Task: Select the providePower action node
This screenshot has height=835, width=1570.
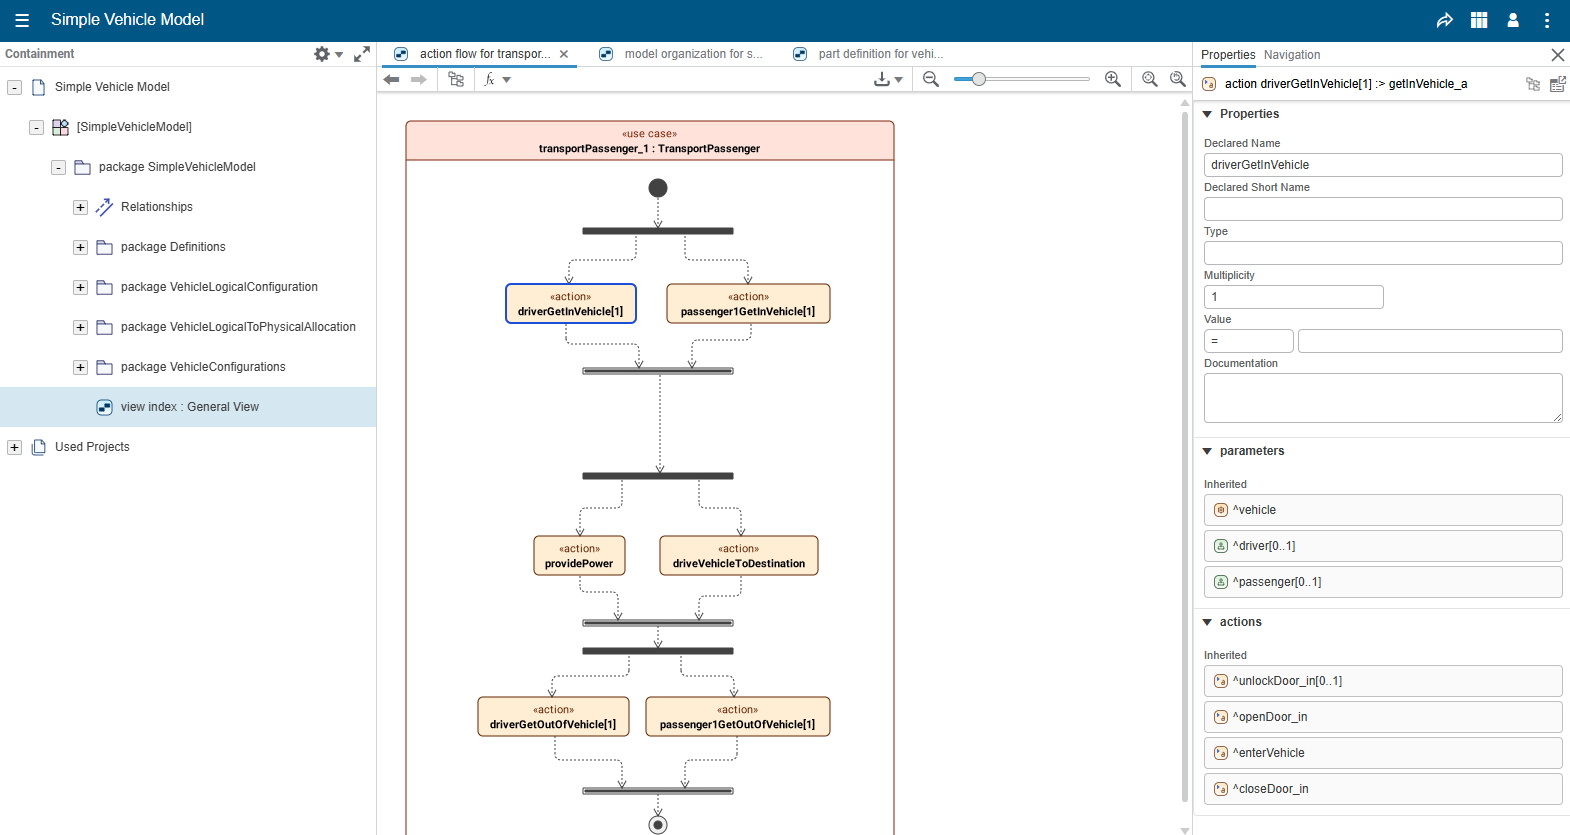Action: pyautogui.click(x=579, y=556)
